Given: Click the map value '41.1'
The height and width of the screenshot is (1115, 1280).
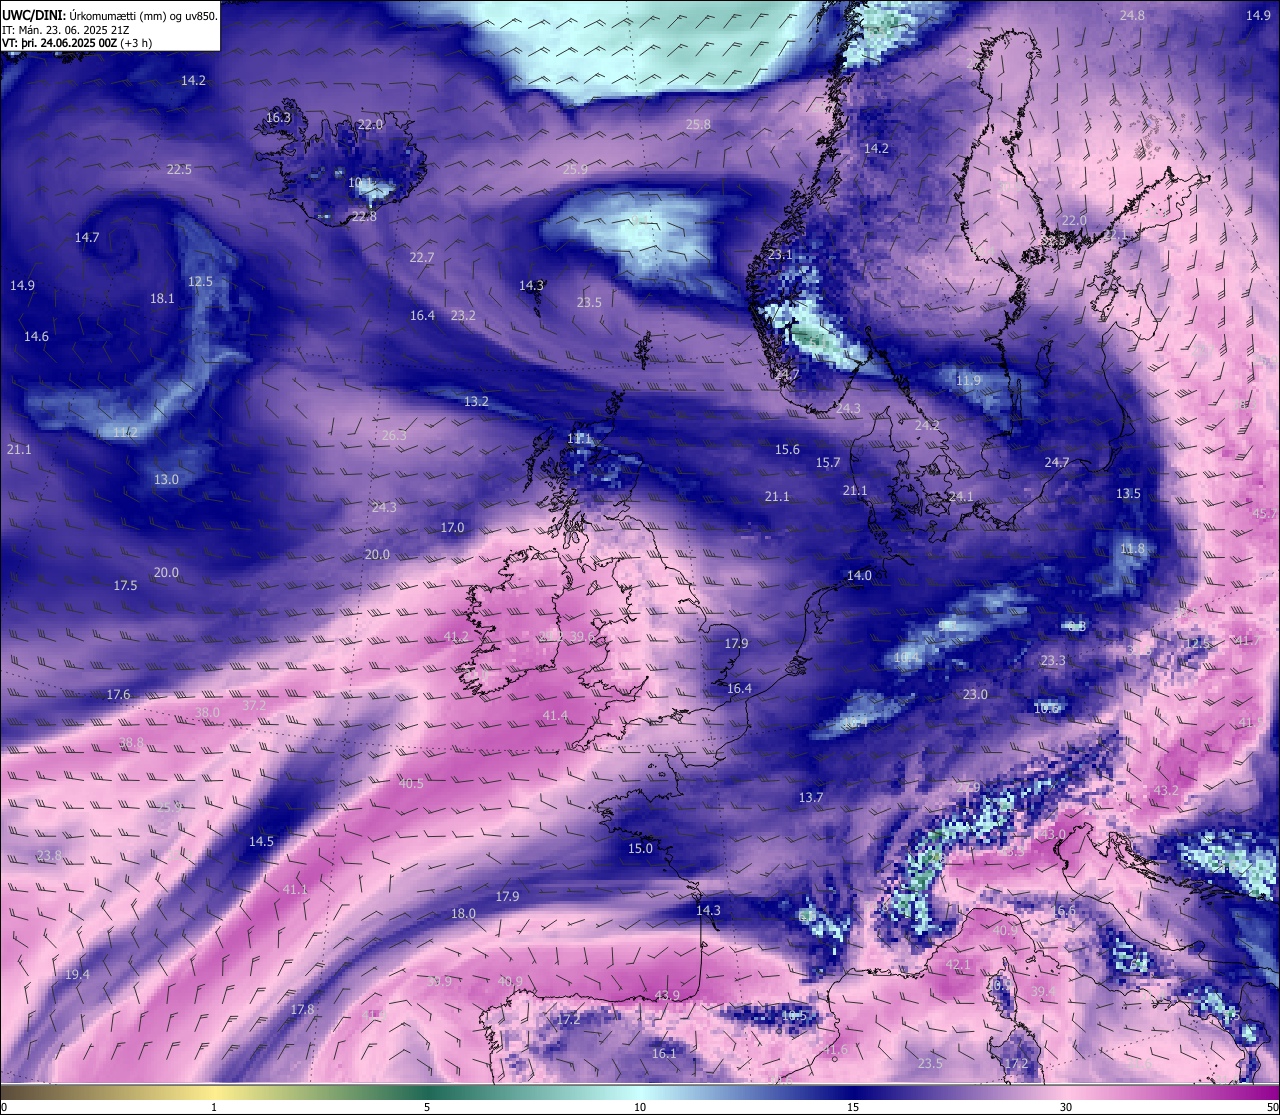Looking at the screenshot, I should [295, 890].
